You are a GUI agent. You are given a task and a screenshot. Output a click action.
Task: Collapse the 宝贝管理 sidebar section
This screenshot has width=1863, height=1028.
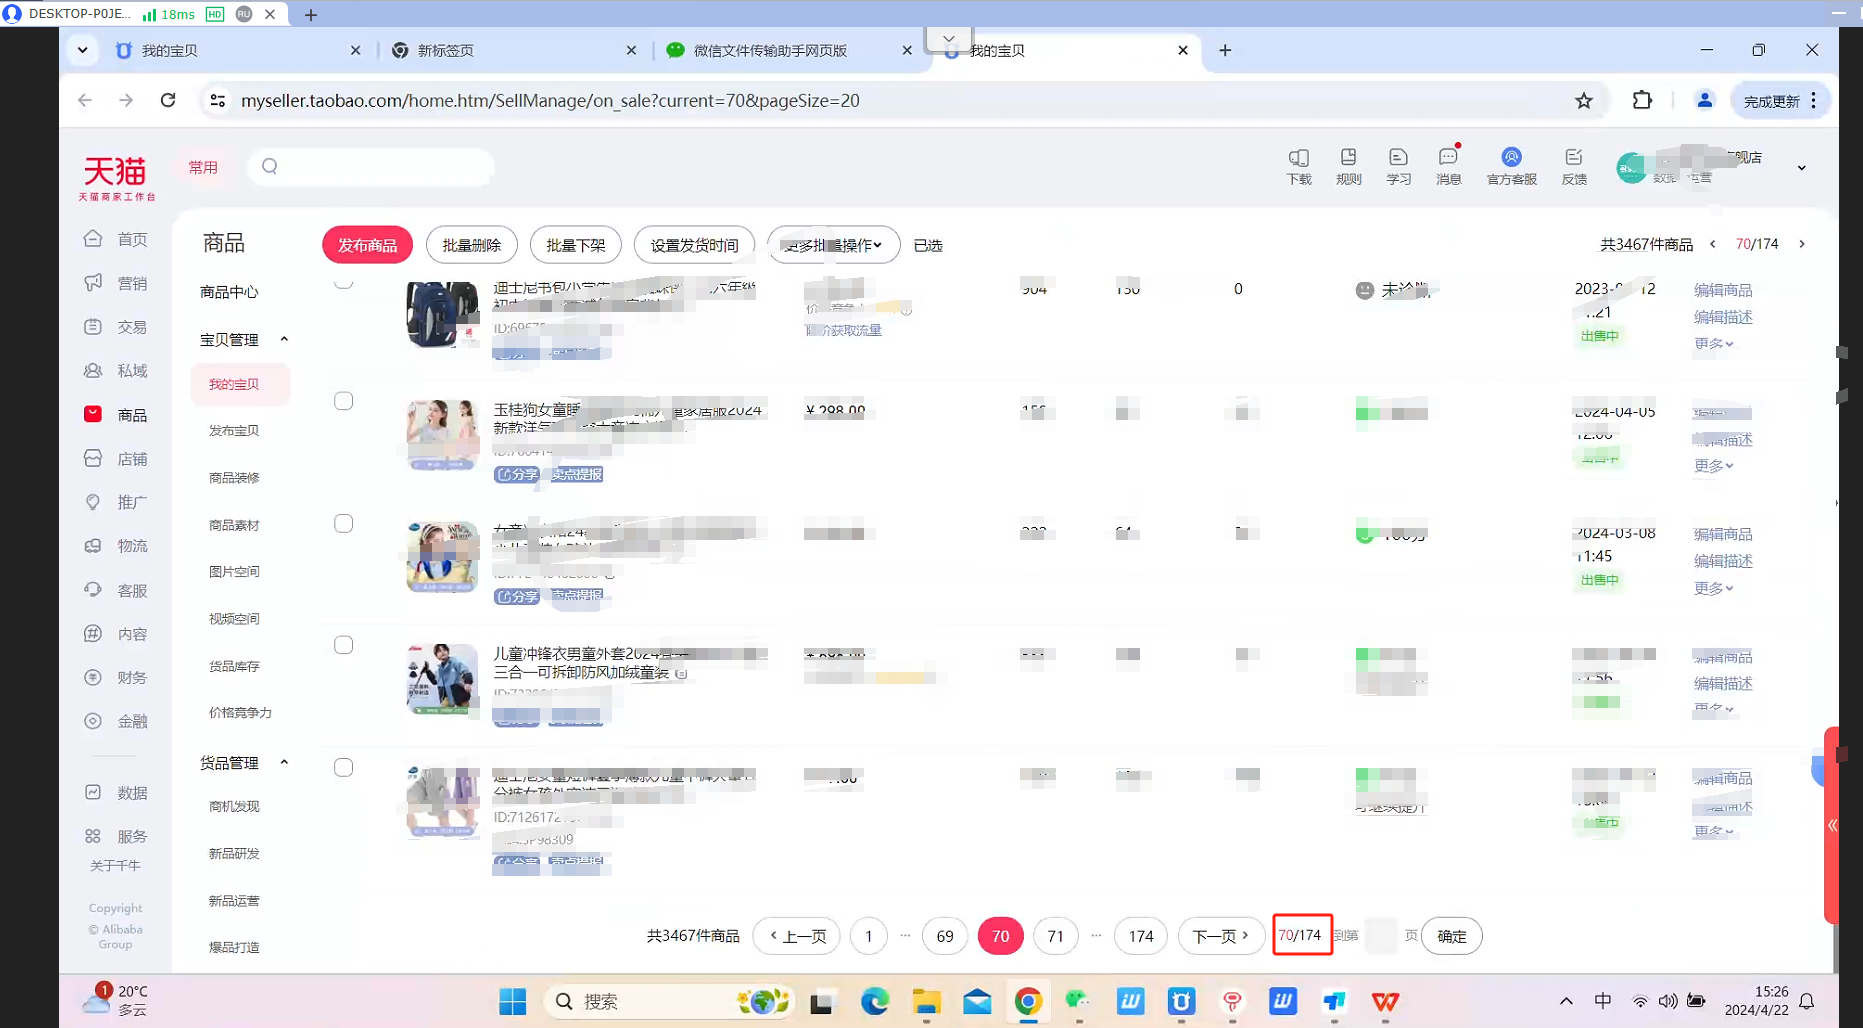284,339
